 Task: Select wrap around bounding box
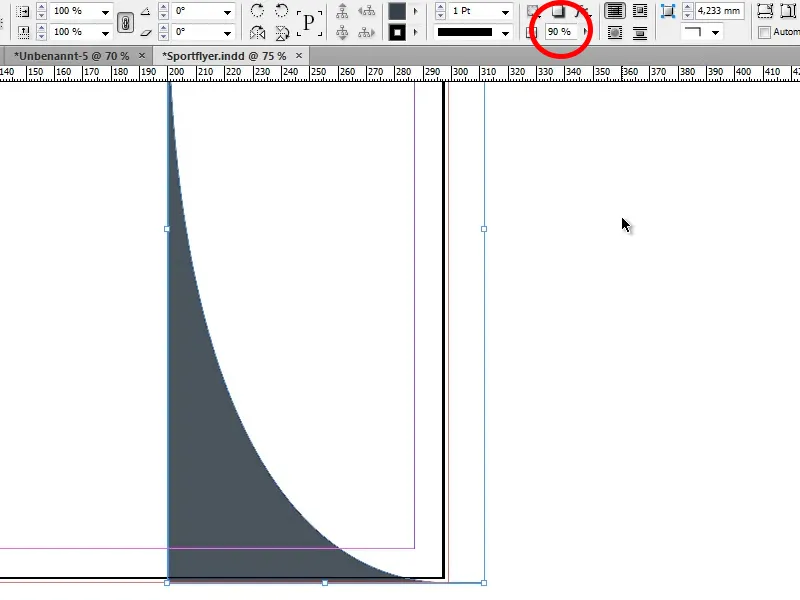click(x=640, y=11)
